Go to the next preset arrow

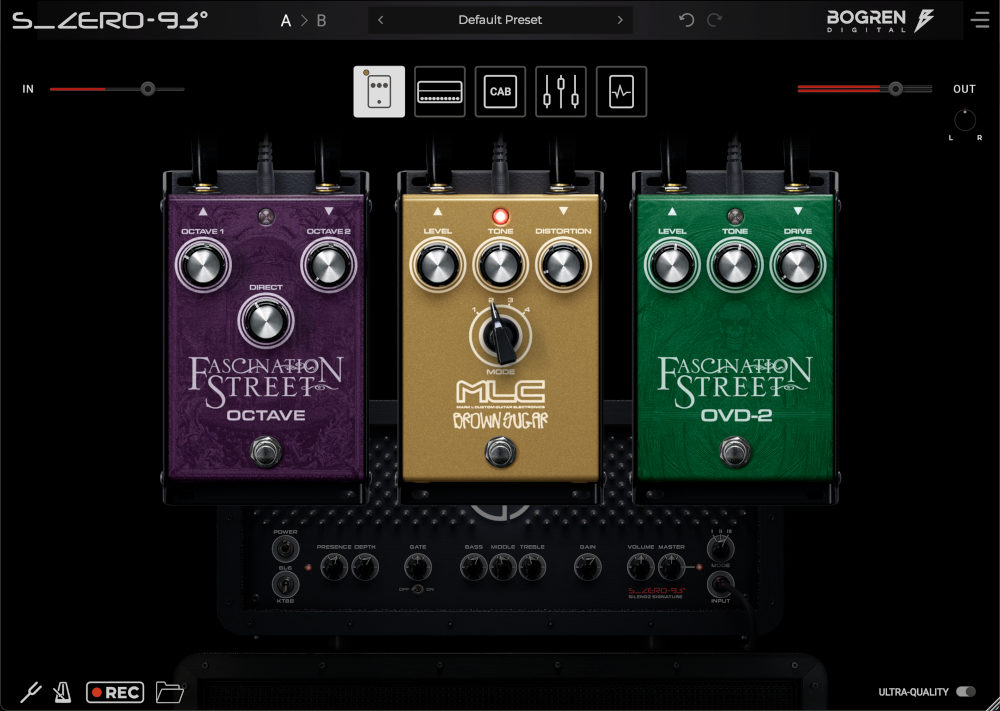point(620,20)
